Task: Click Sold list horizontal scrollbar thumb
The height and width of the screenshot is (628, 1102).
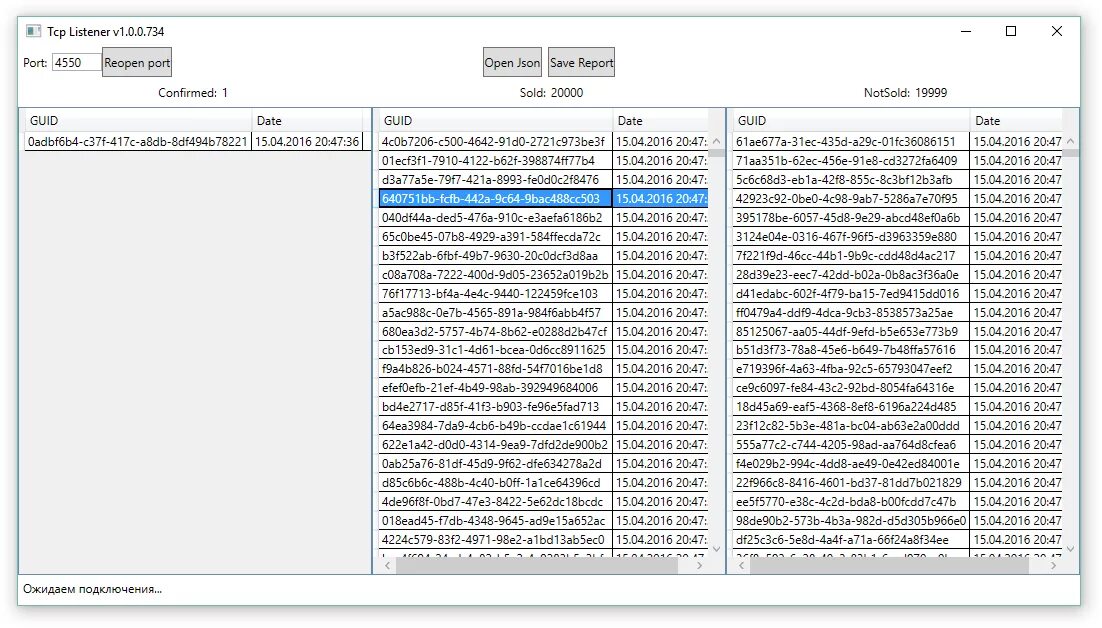Action: coord(537,565)
